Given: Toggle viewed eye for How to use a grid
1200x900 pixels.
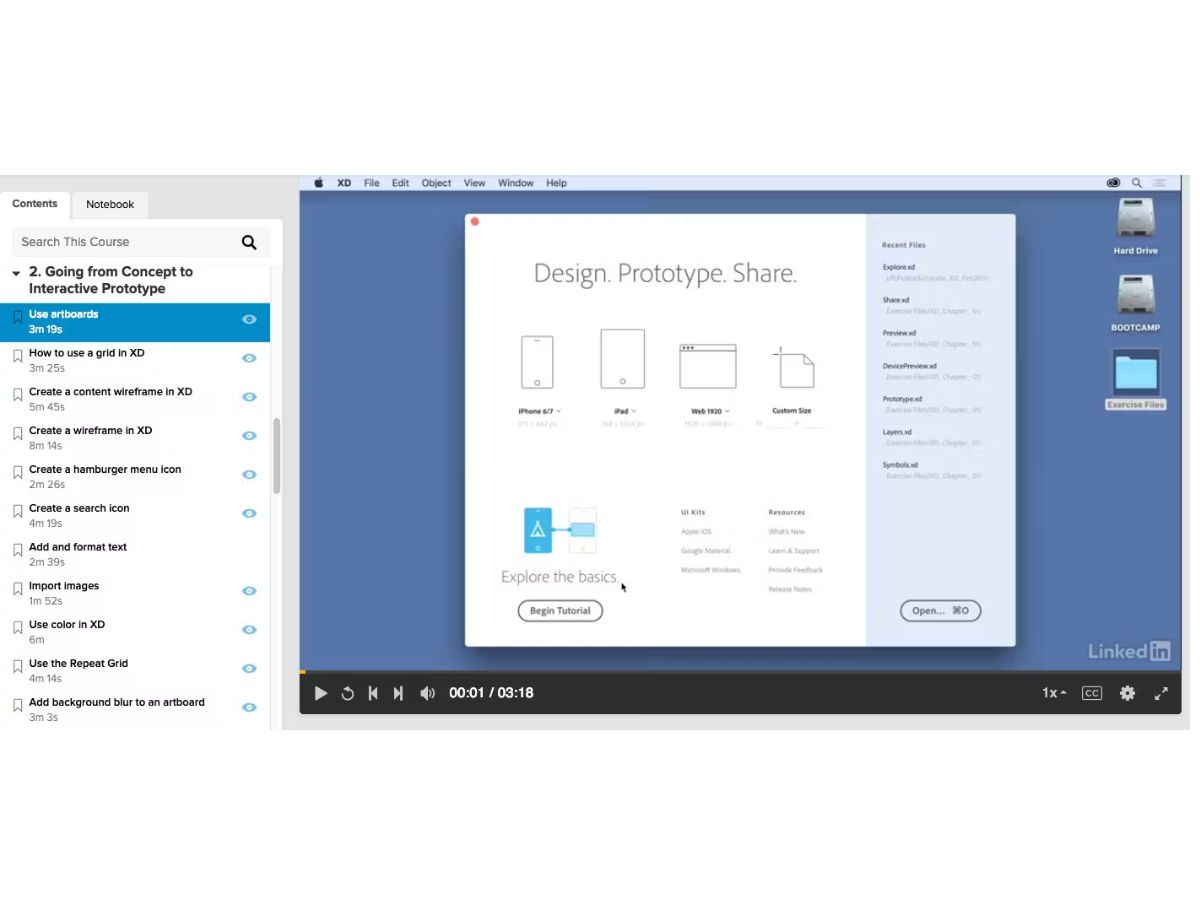Looking at the screenshot, I should 249,358.
